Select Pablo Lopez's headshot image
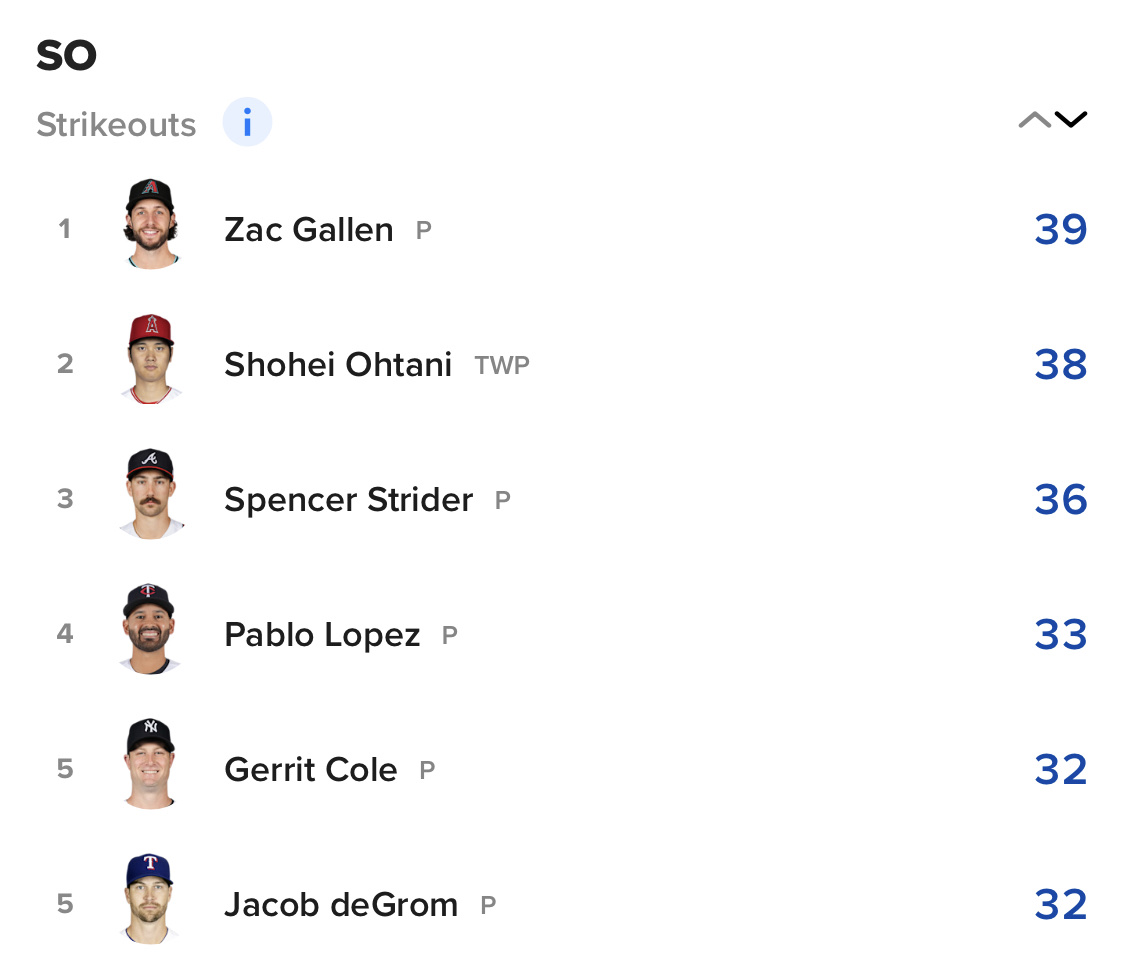This screenshot has height=975, width=1125. pos(151,628)
